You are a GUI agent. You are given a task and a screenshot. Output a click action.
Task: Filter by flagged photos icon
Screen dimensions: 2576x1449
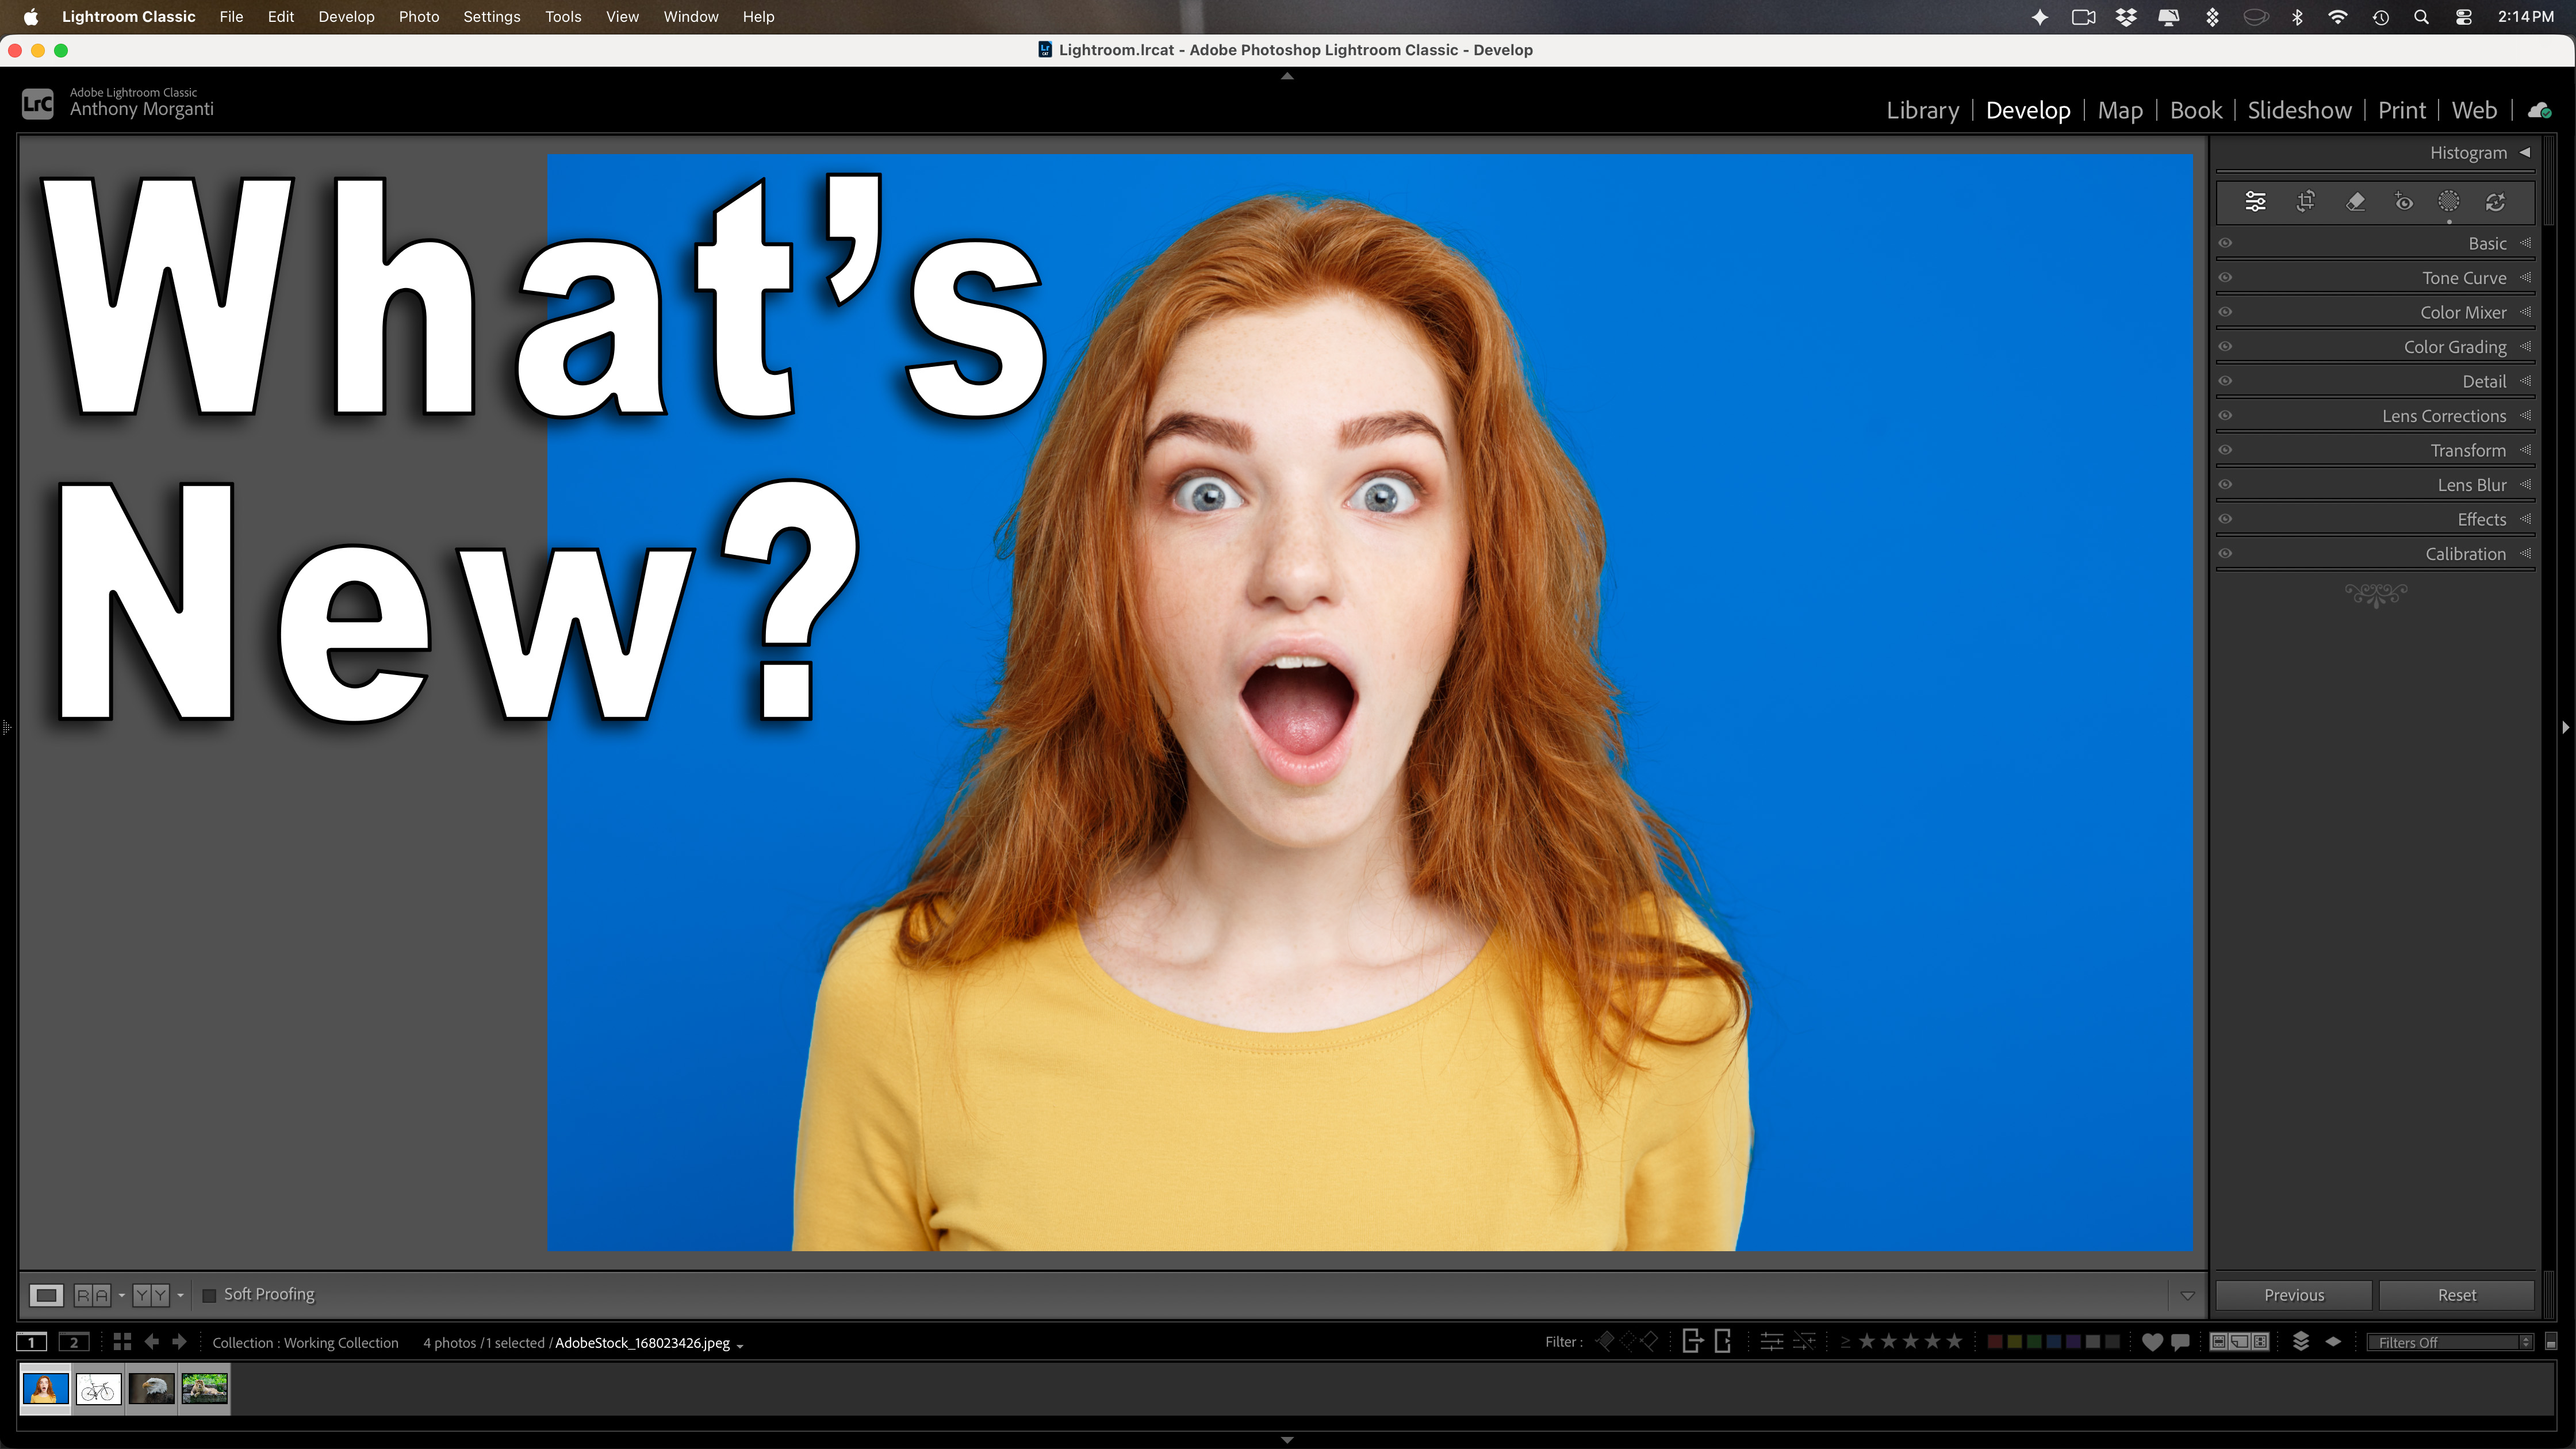1606,1341
